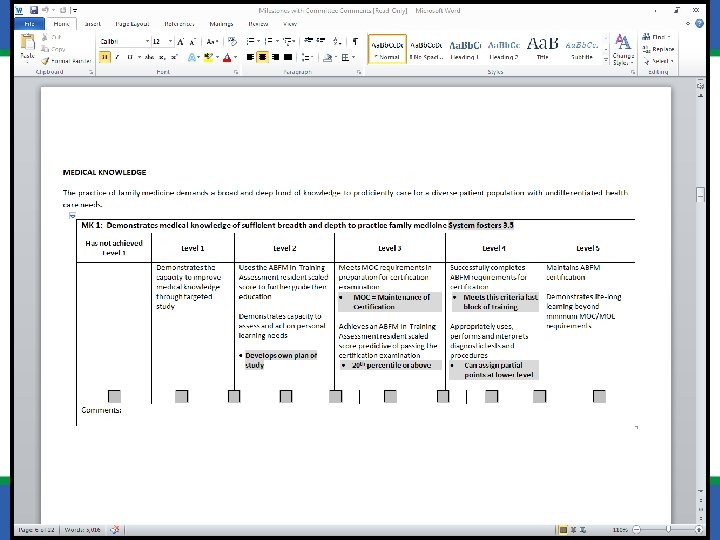Image resolution: width=720 pixels, height=540 pixels.
Task: Click the Multilevel List icon
Action: tap(288, 42)
